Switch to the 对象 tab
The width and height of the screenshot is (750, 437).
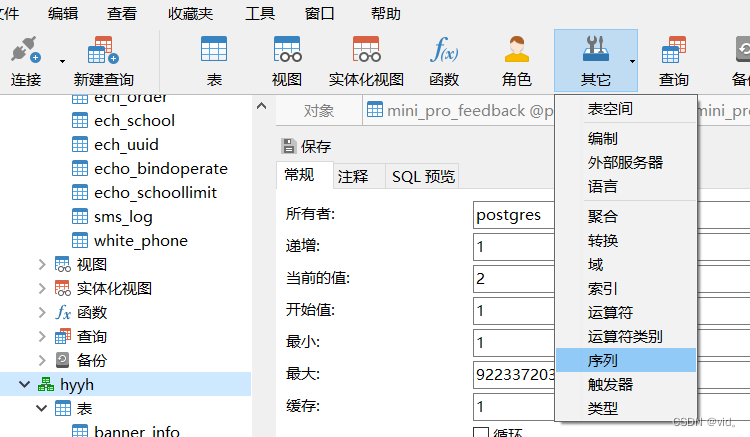[x=319, y=111]
